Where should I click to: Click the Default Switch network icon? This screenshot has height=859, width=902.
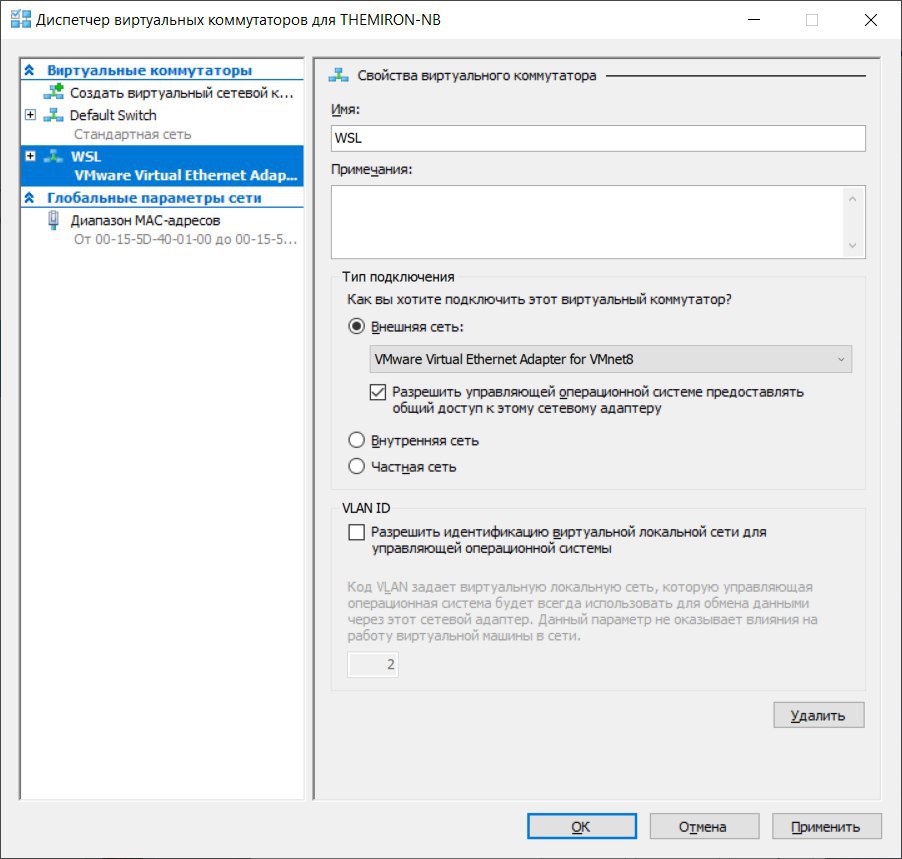pyautogui.click(x=53, y=115)
